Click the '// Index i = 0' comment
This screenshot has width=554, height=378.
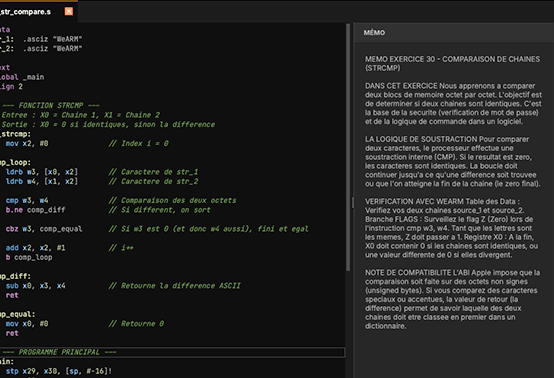[x=138, y=143]
